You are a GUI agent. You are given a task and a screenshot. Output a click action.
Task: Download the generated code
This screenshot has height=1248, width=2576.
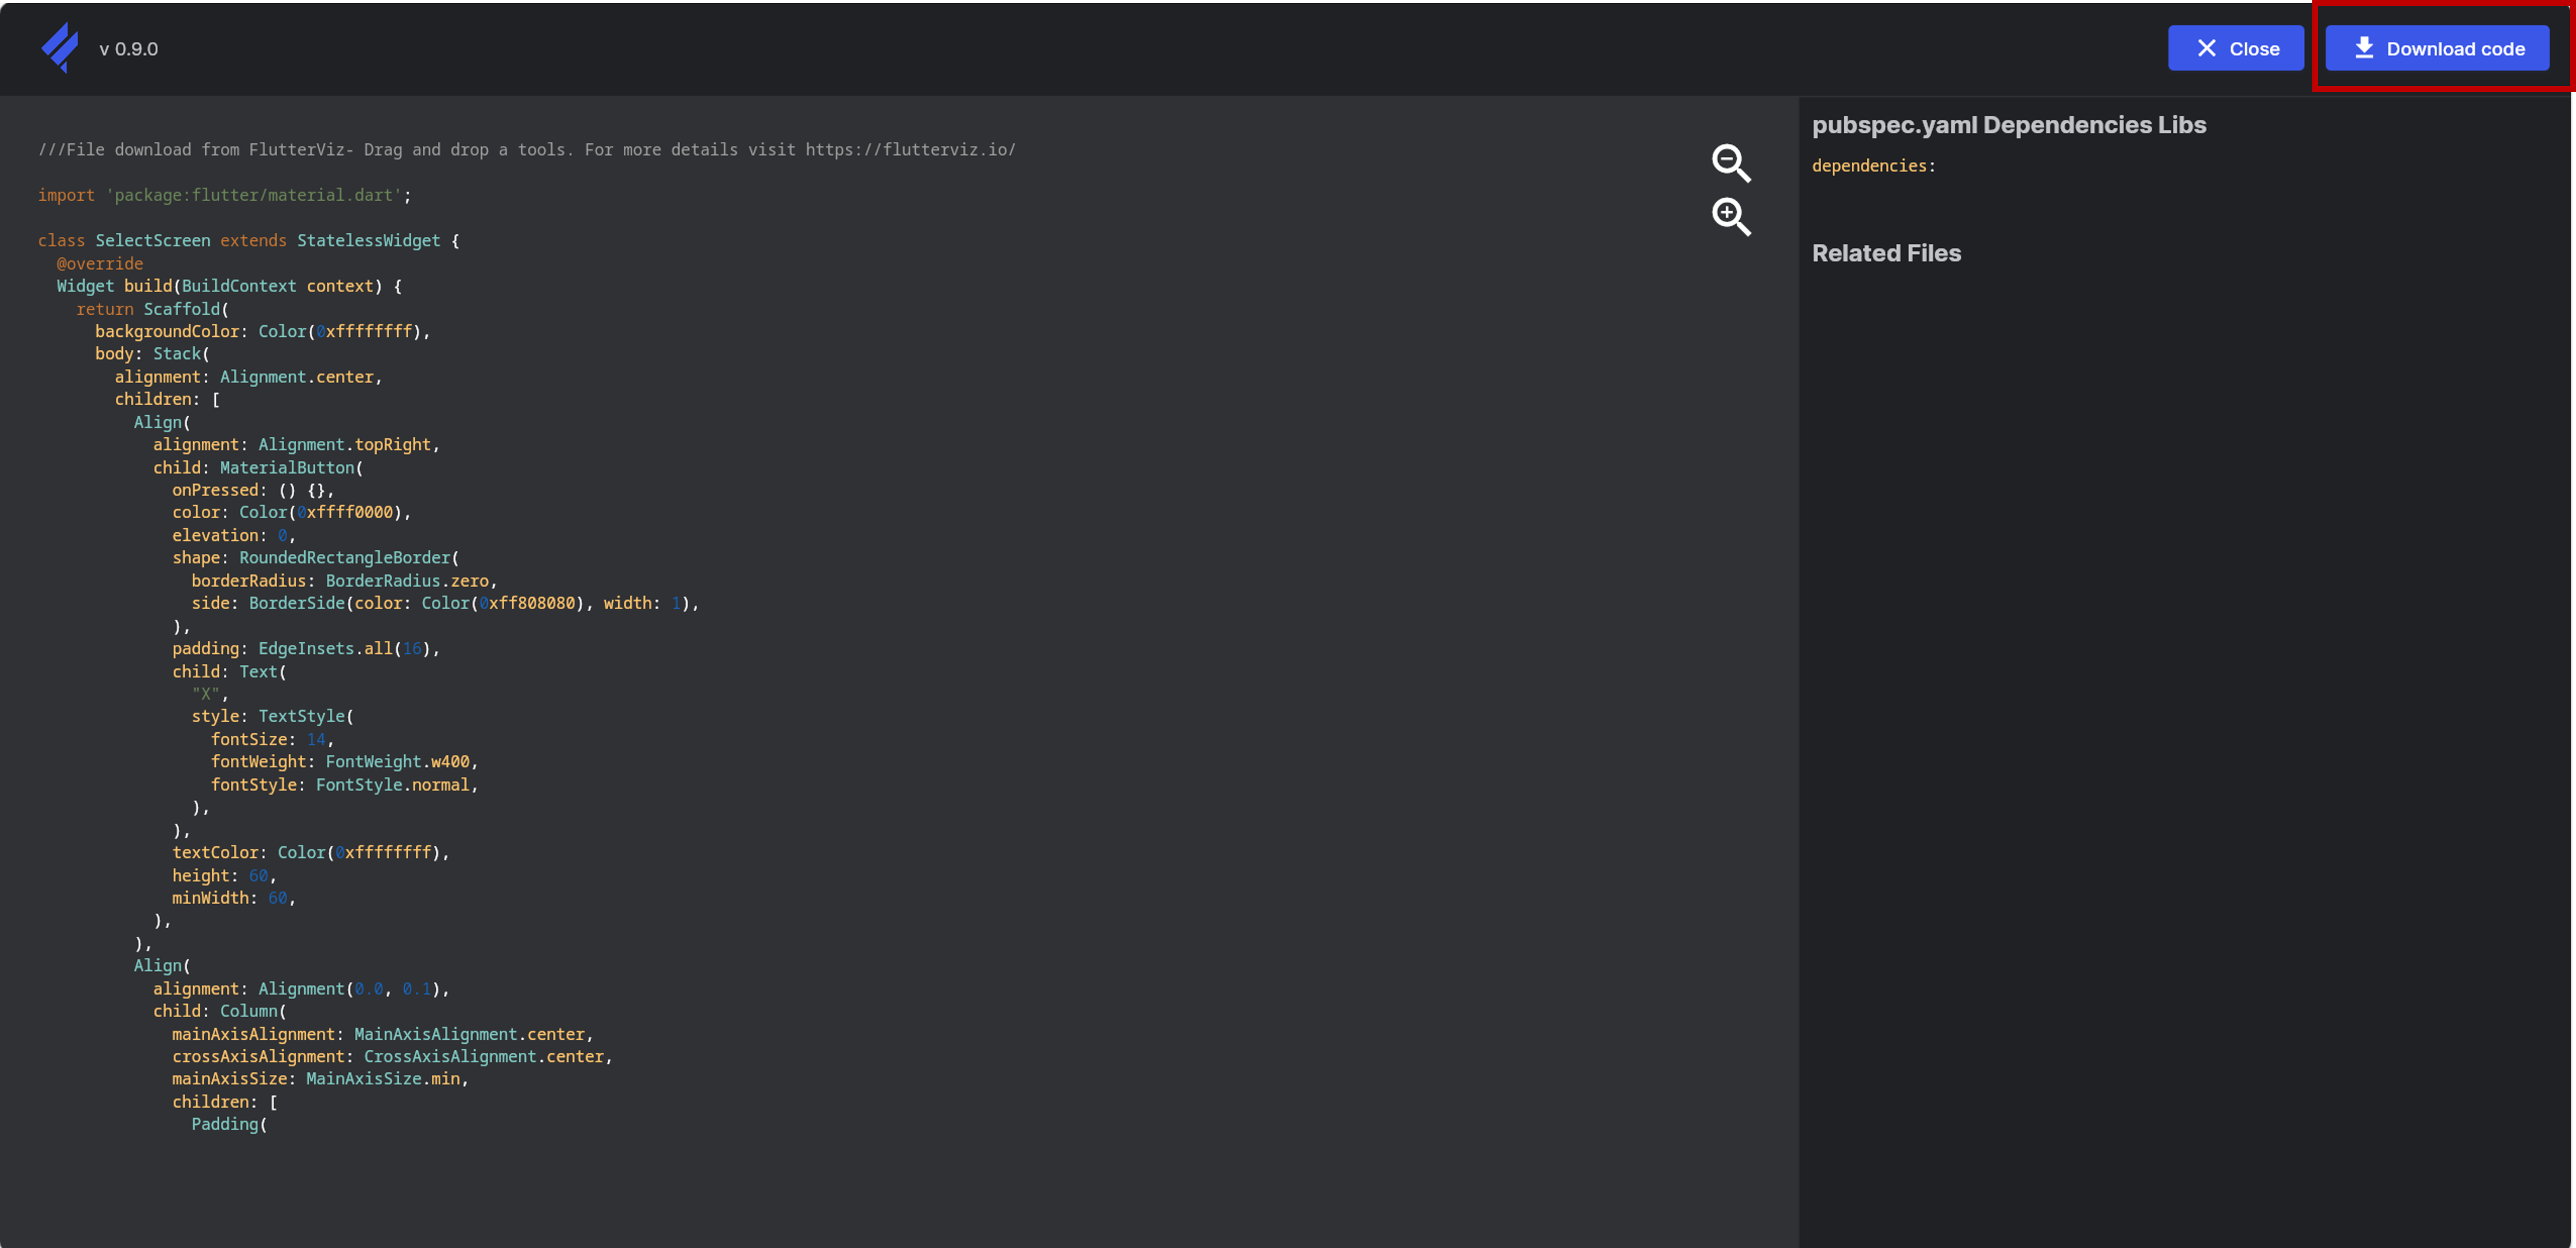click(2437, 48)
